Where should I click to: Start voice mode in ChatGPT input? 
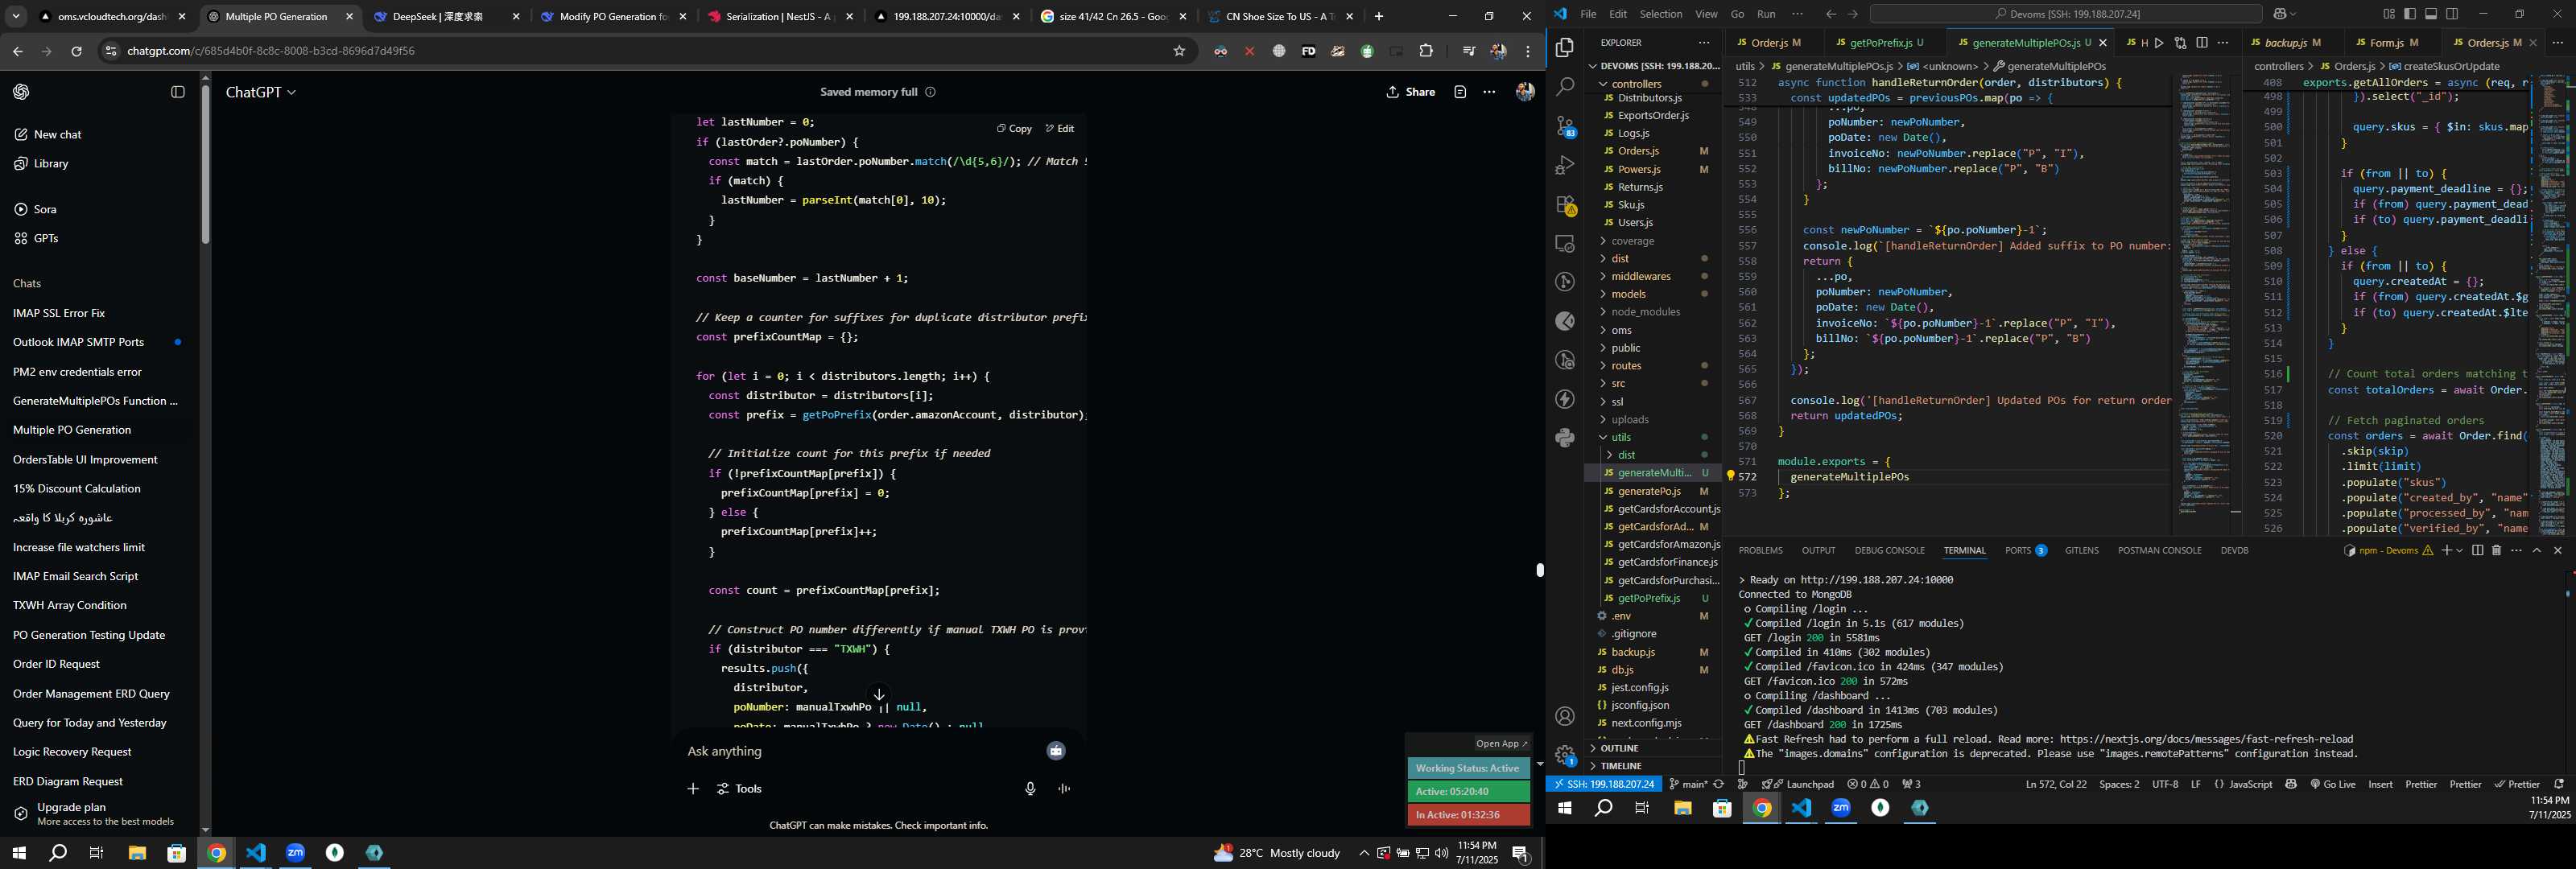(1064, 789)
